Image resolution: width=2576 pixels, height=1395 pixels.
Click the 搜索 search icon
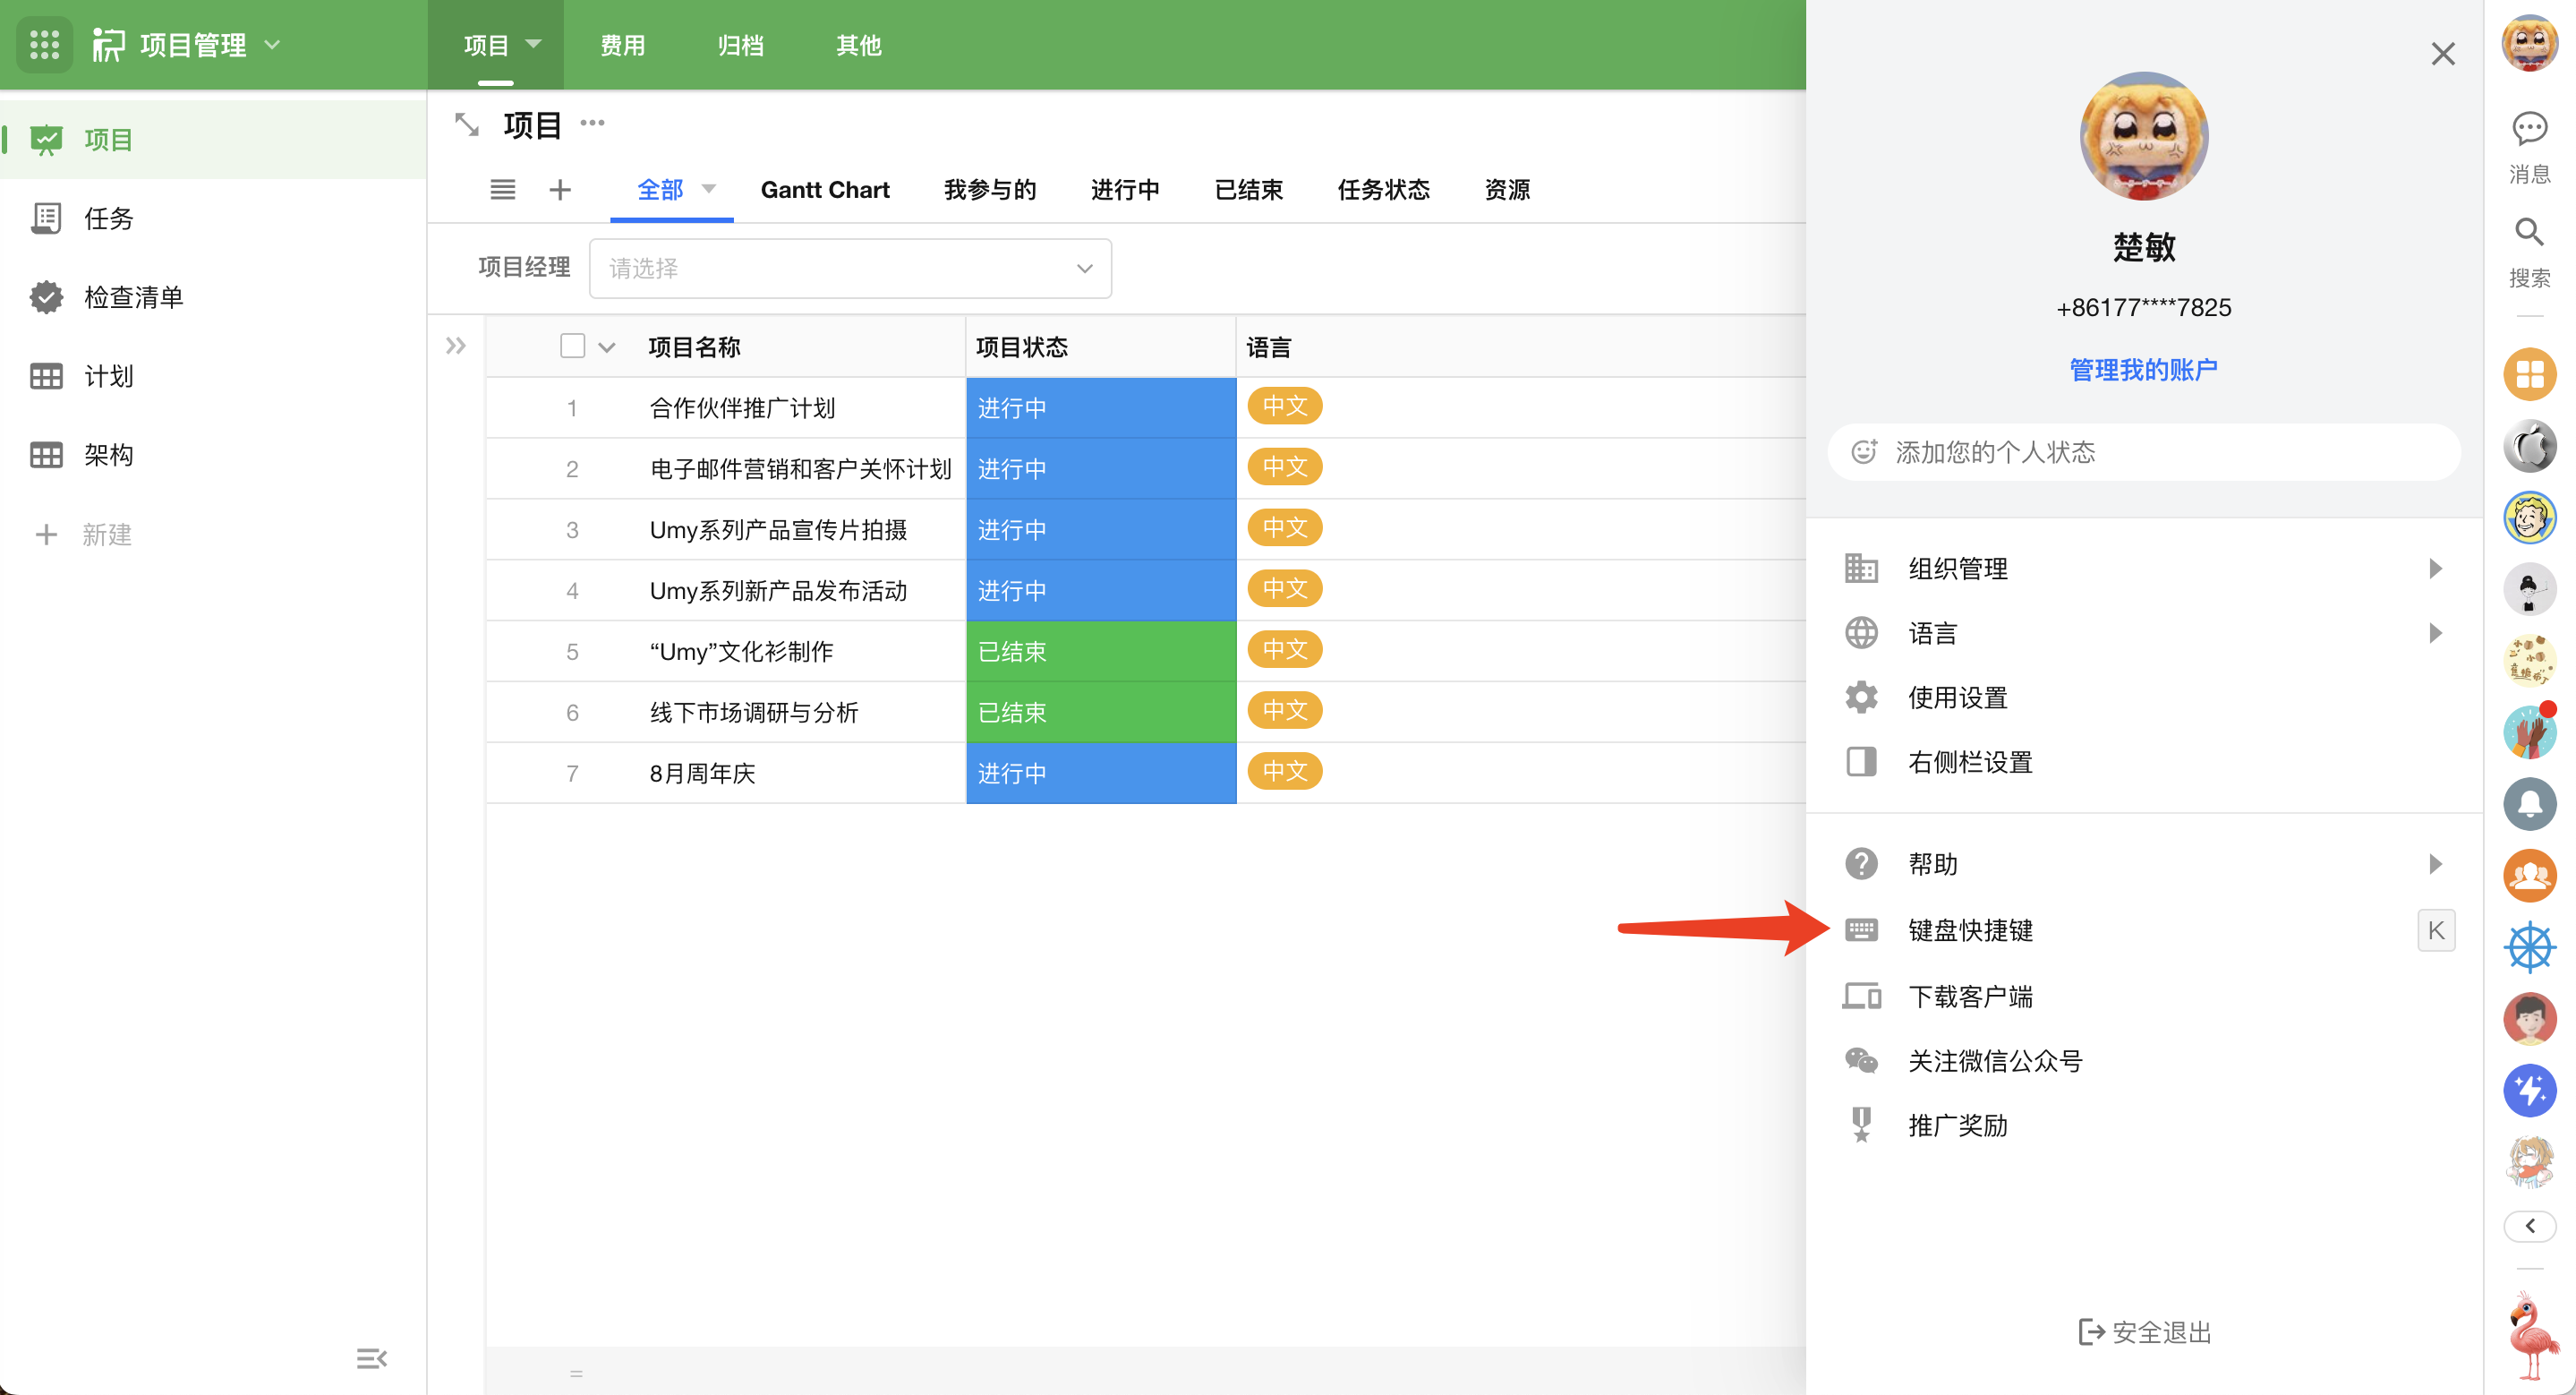pyautogui.click(x=2529, y=233)
